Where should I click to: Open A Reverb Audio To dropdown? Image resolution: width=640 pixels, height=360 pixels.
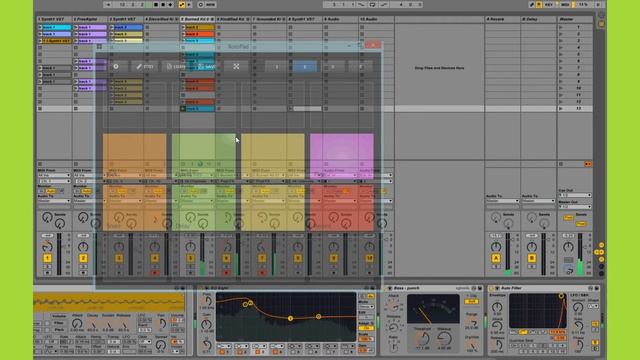coord(502,201)
